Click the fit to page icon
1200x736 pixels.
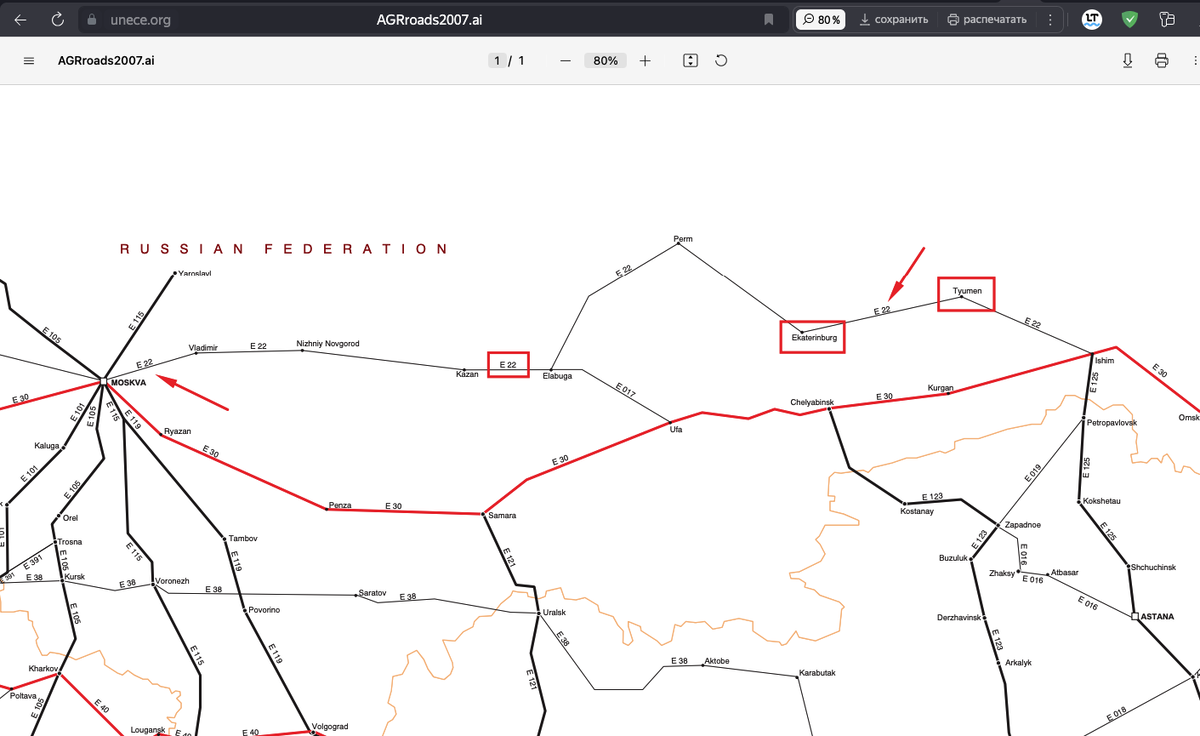click(690, 60)
